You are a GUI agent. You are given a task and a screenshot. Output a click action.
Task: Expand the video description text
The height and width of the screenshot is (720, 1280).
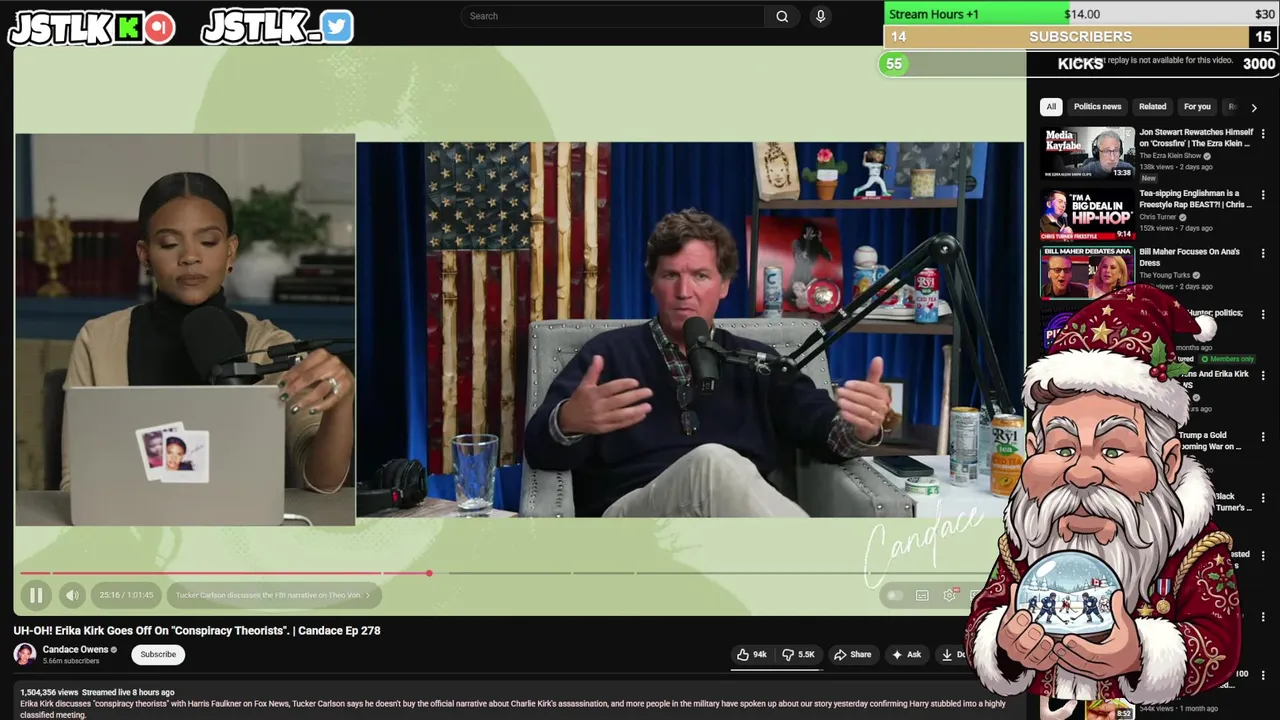click(512, 709)
